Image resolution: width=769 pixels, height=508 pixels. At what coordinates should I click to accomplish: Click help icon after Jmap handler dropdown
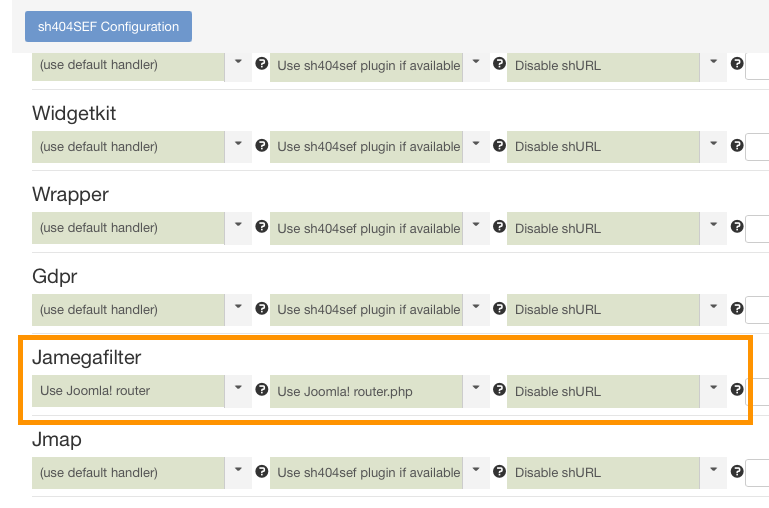(x=262, y=472)
